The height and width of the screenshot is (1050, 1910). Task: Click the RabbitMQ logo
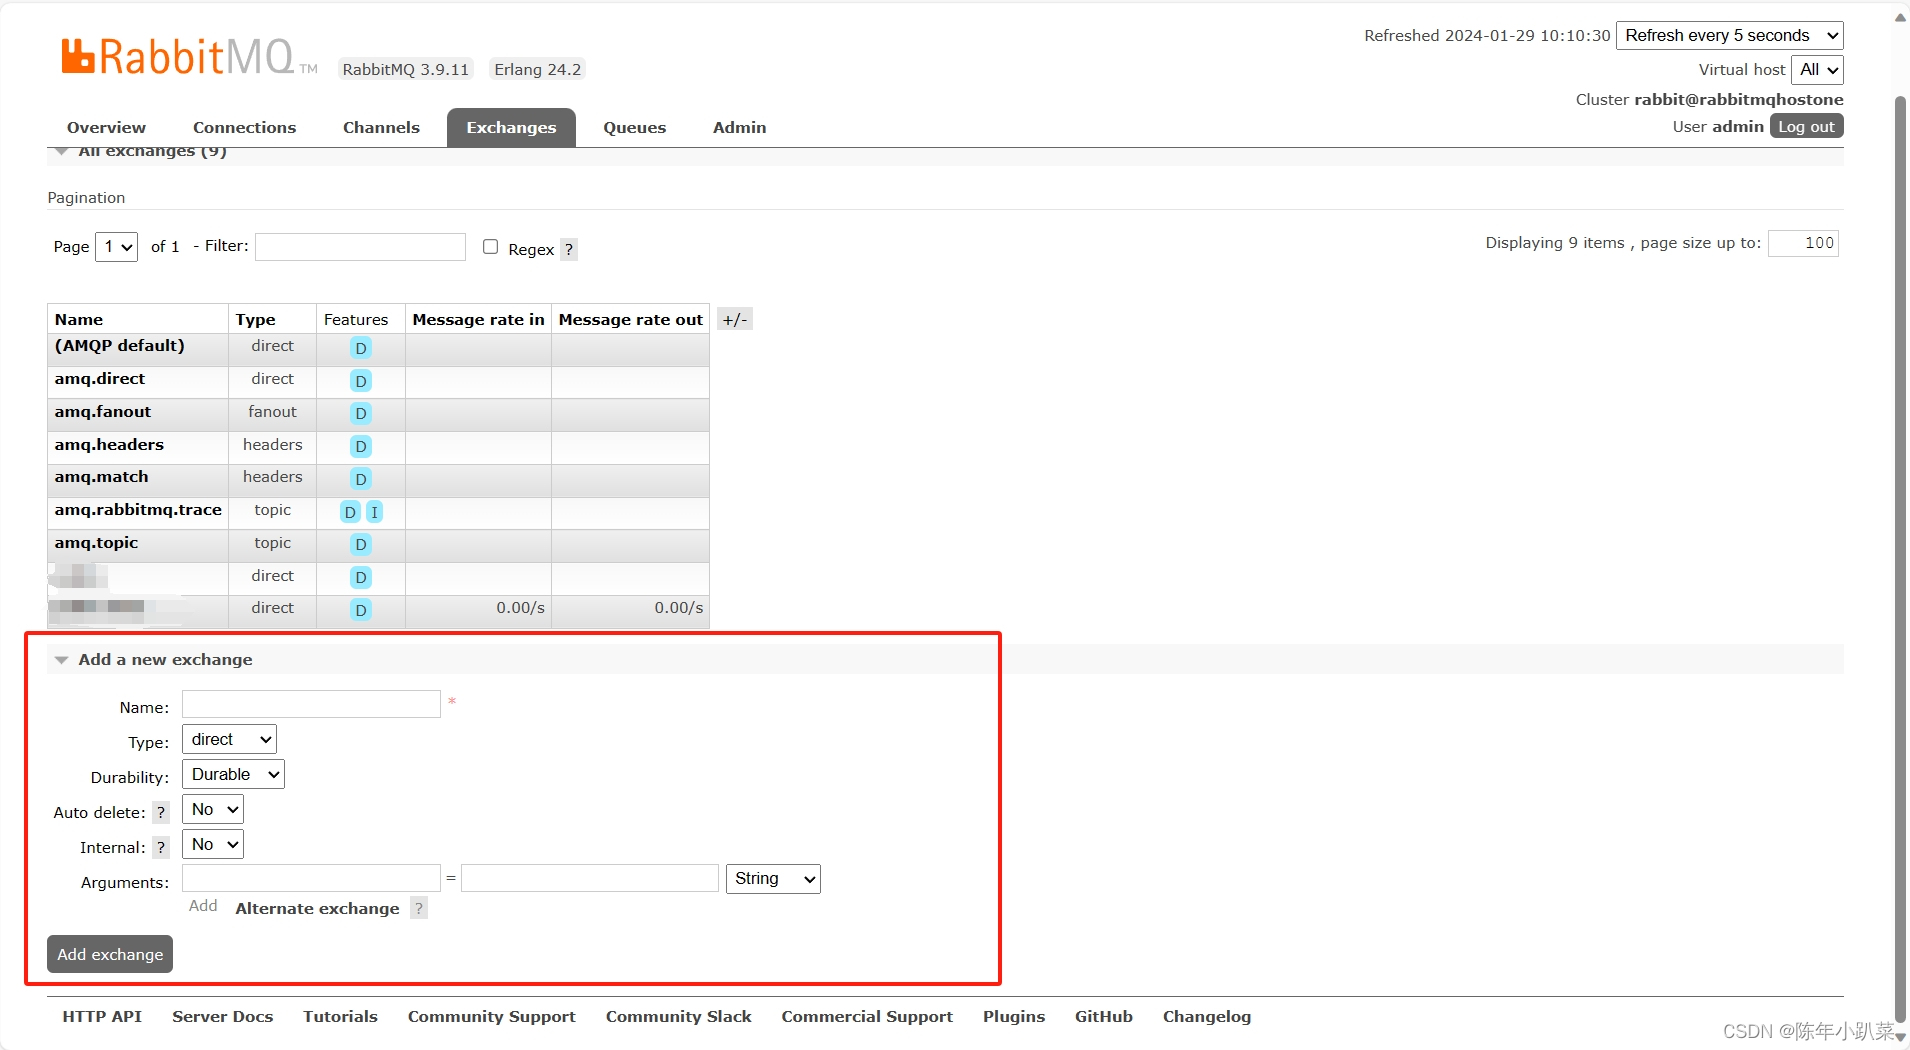(189, 57)
